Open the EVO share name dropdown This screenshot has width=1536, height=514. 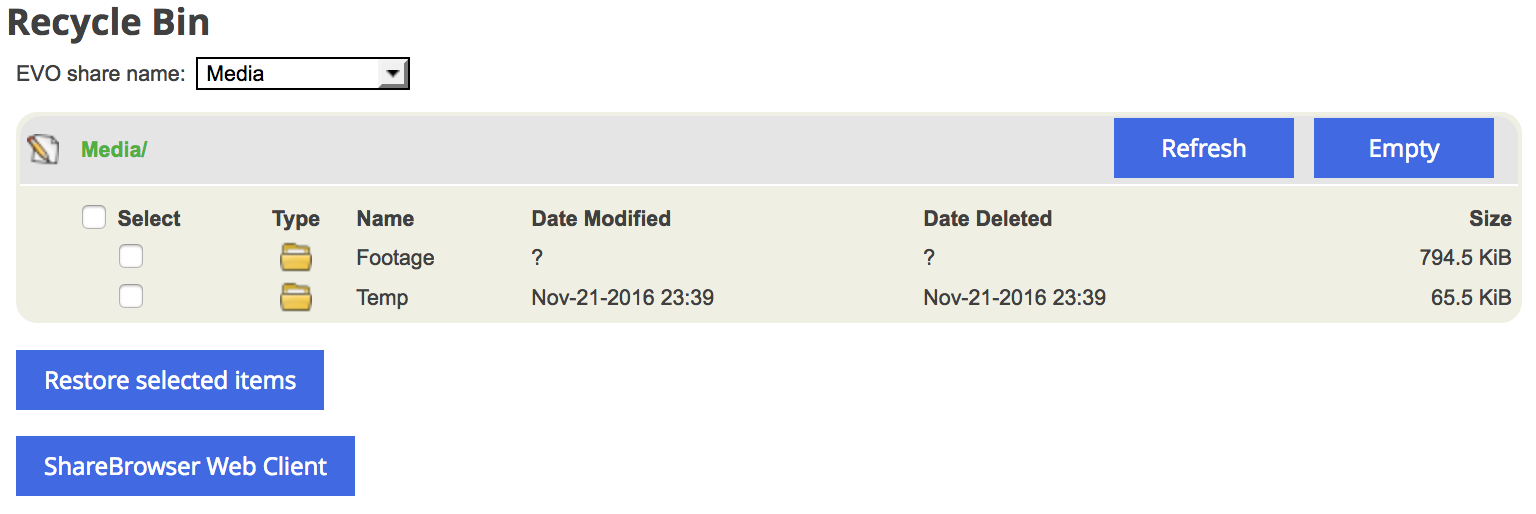pos(303,73)
